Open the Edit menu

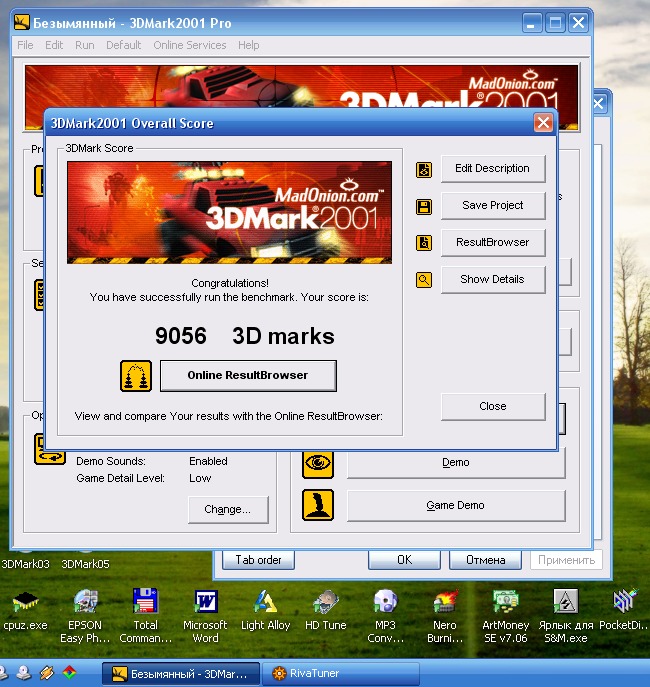(x=54, y=45)
